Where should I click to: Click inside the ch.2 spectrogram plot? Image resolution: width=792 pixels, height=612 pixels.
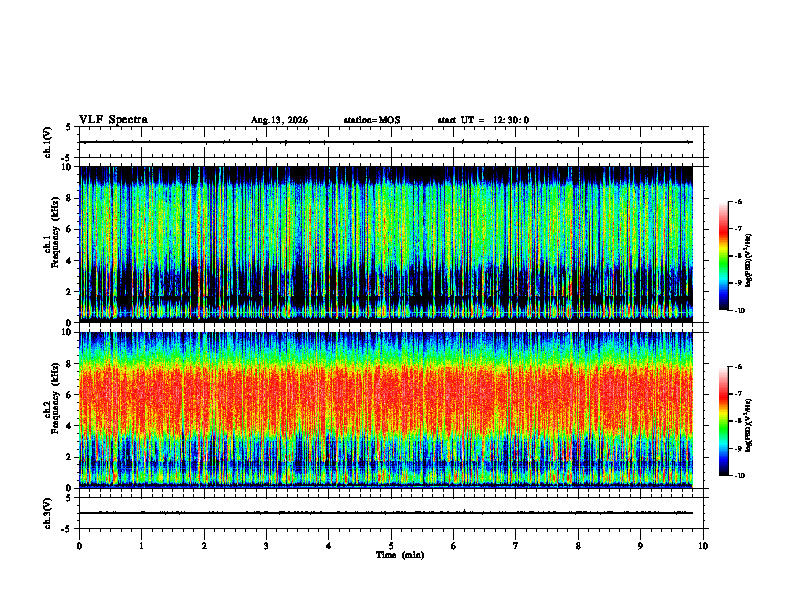[386, 410]
